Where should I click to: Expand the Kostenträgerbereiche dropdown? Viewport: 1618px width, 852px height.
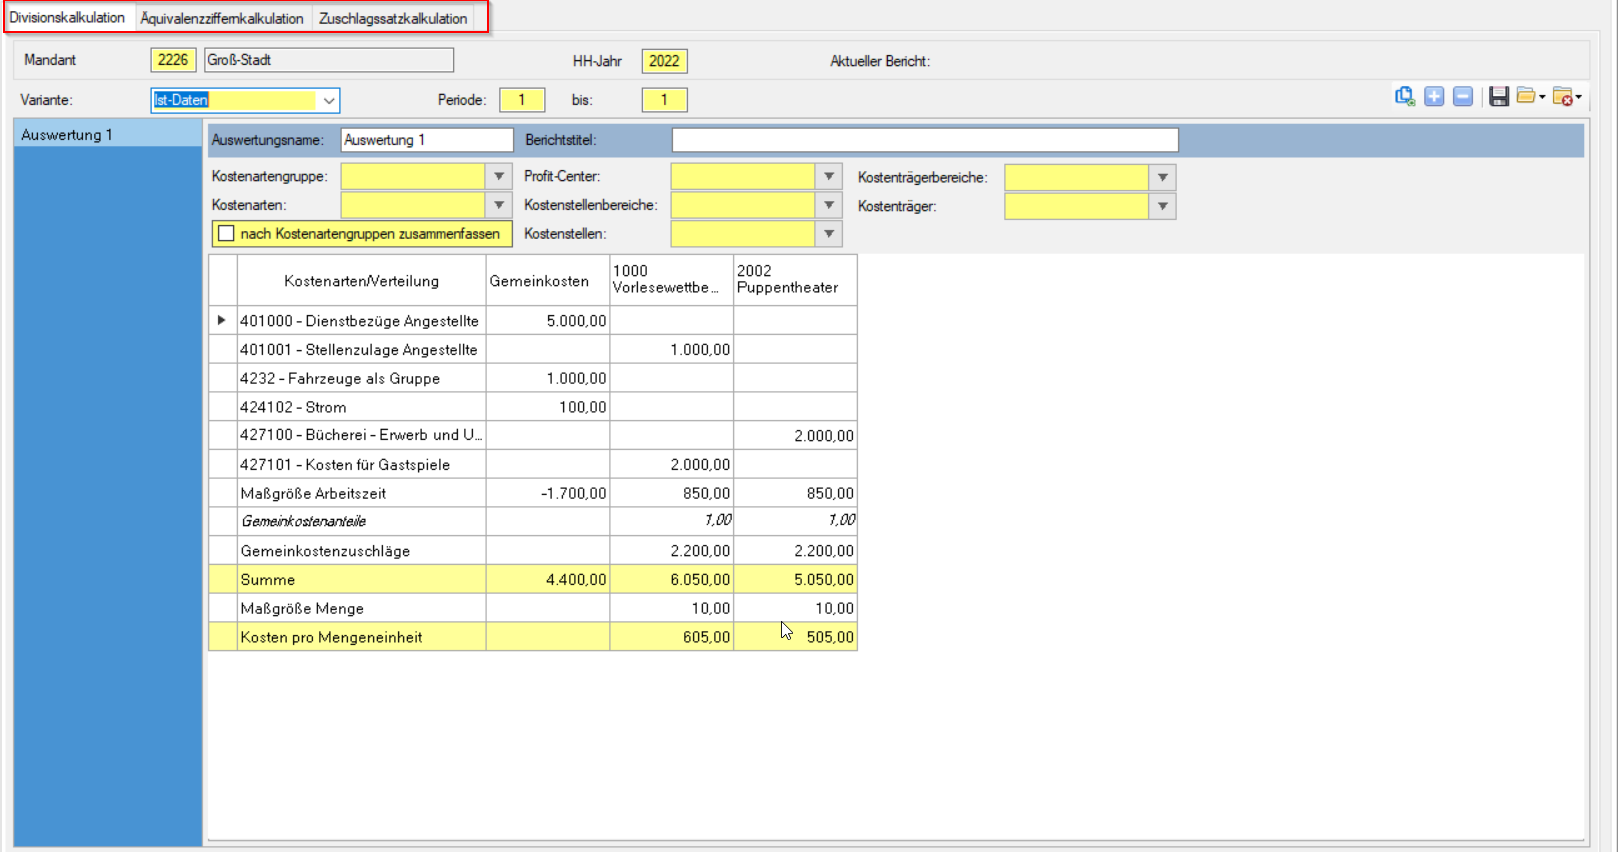coord(1162,178)
